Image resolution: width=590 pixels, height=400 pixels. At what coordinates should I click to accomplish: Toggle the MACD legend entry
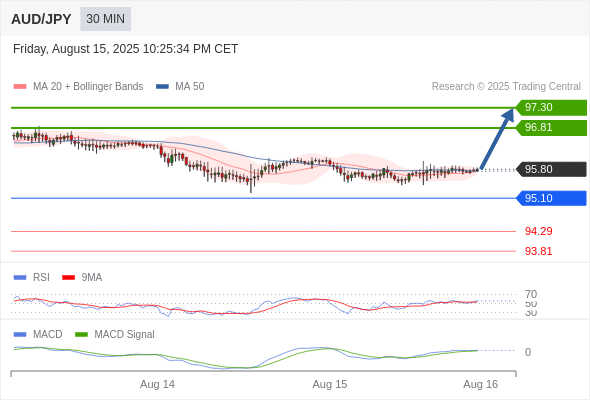[x=38, y=334]
